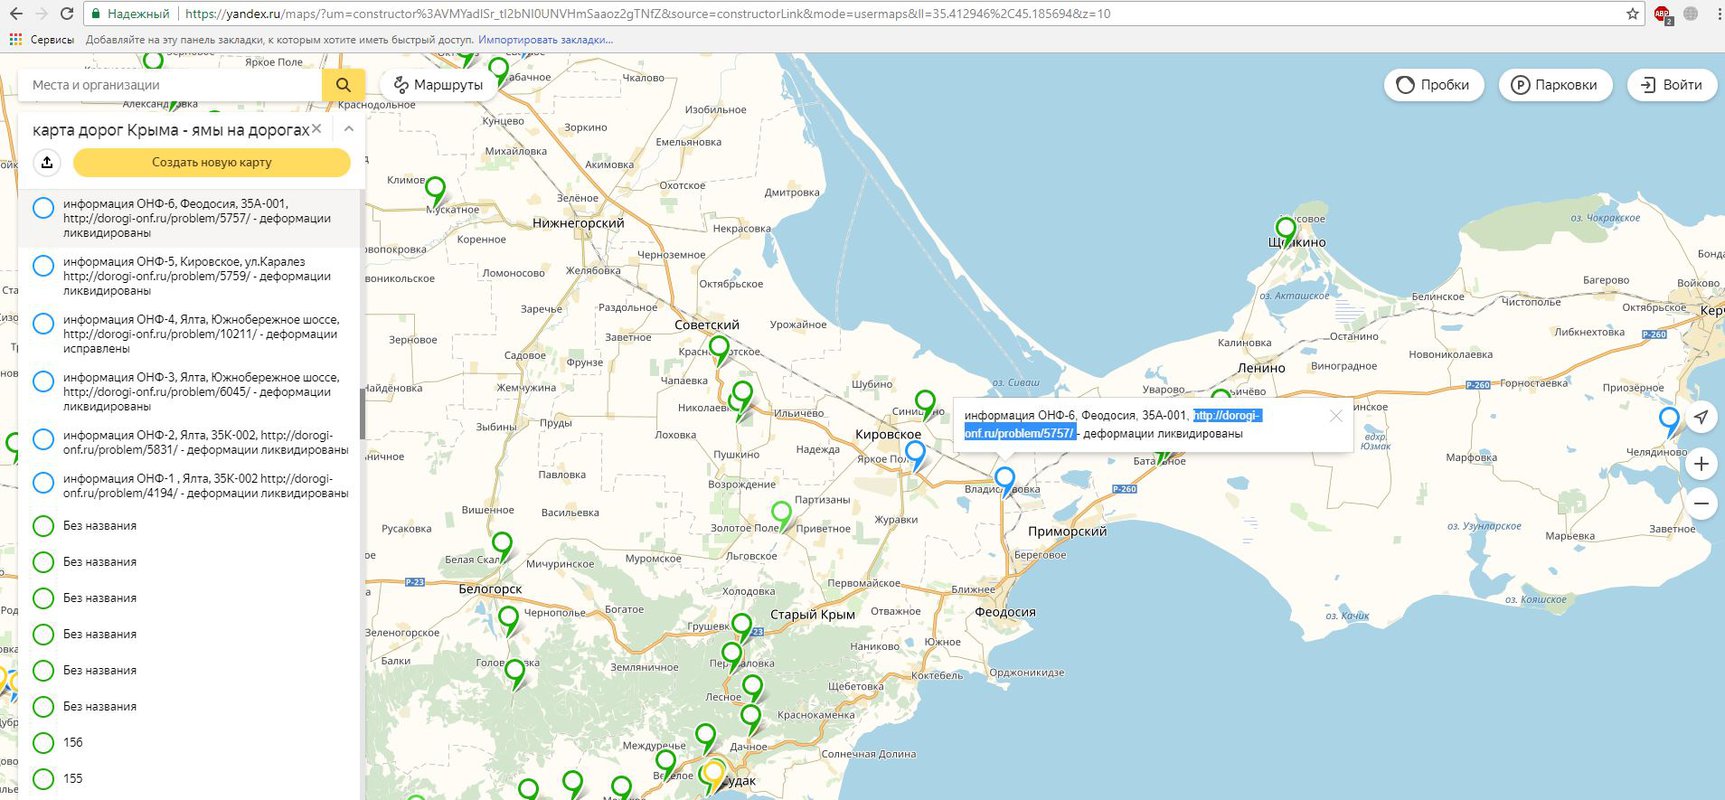Select list item информация ОНФ-5 Кировское
Screen dimensions: 1725x800
coord(190,276)
